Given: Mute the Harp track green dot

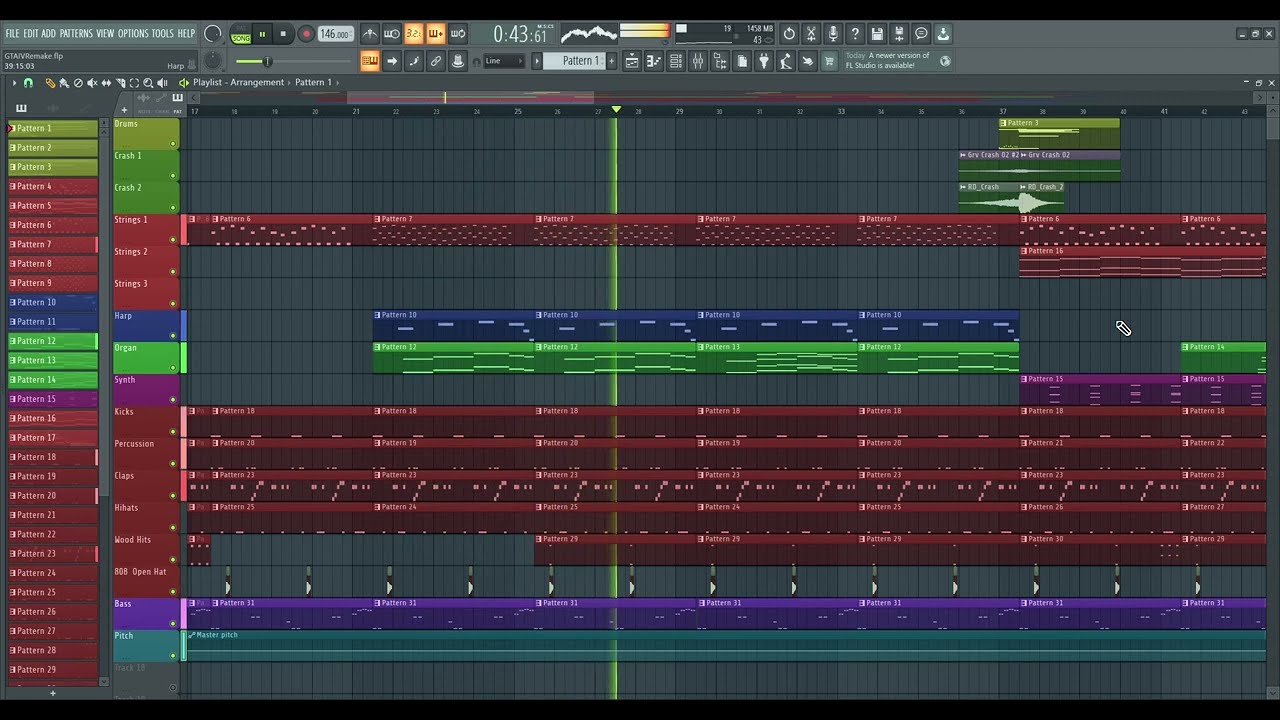Looking at the screenshot, I should pos(173,336).
